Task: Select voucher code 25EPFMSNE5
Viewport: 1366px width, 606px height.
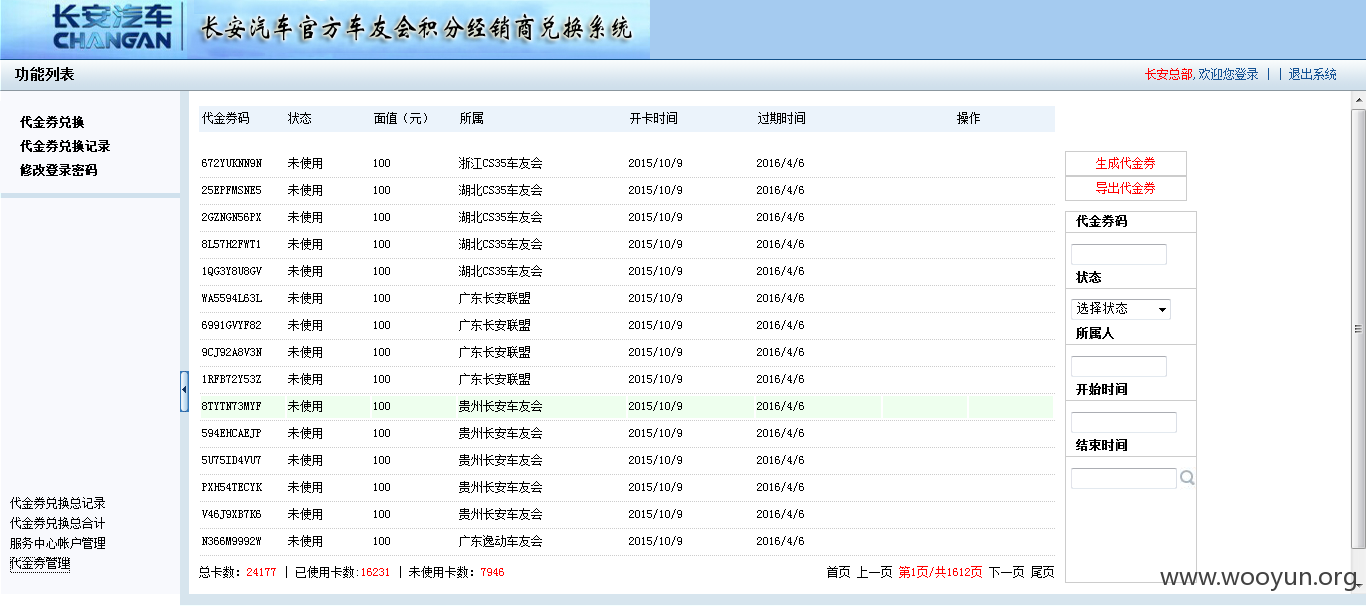Action: (231, 190)
